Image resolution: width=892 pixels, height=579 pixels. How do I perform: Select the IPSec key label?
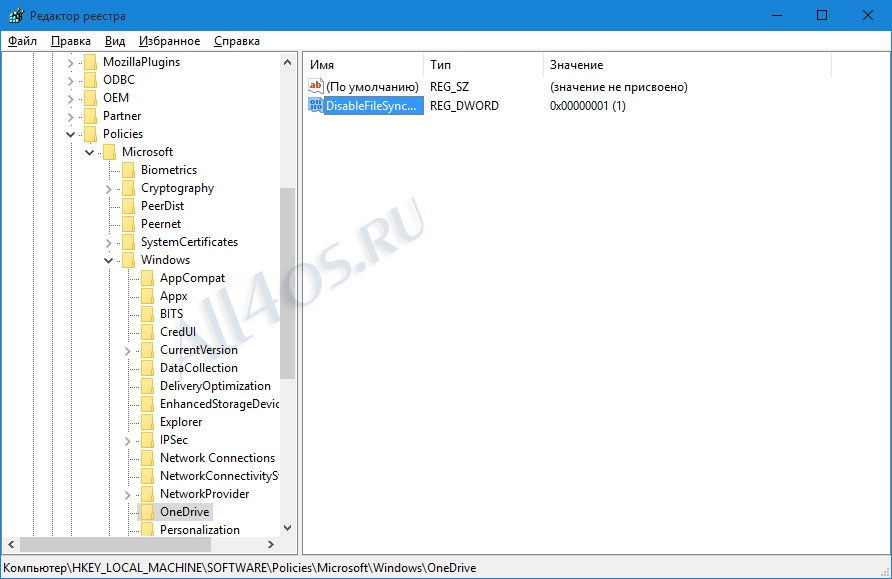tap(174, 440)
